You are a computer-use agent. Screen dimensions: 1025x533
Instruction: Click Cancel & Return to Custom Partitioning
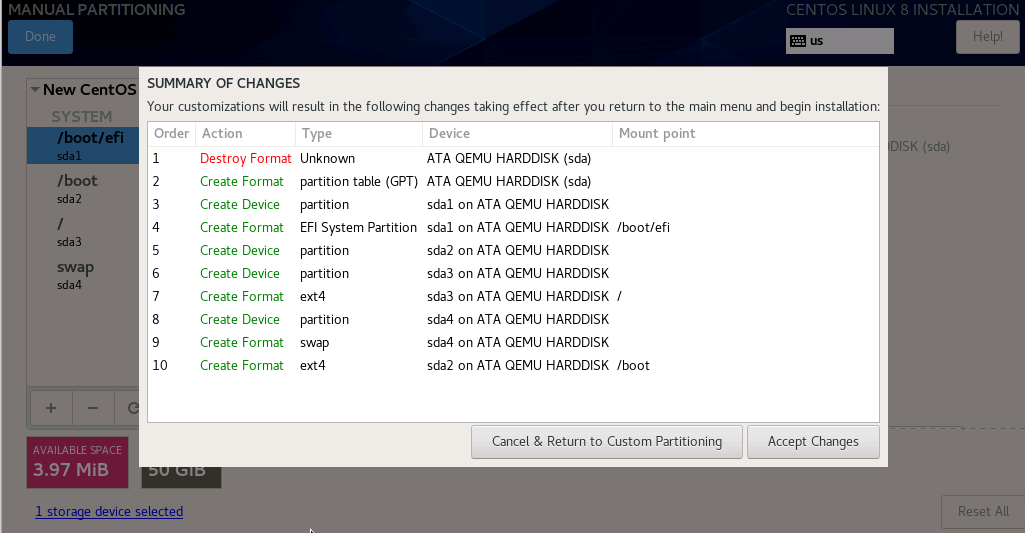coord(607,442)
